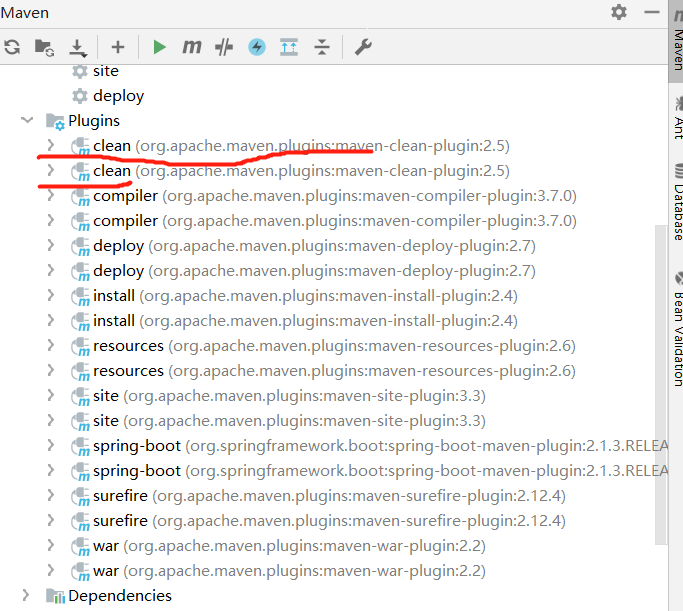
Task: Click plugin icon of second install plugin
Action: pyautogui.click(x=81, y=322)
